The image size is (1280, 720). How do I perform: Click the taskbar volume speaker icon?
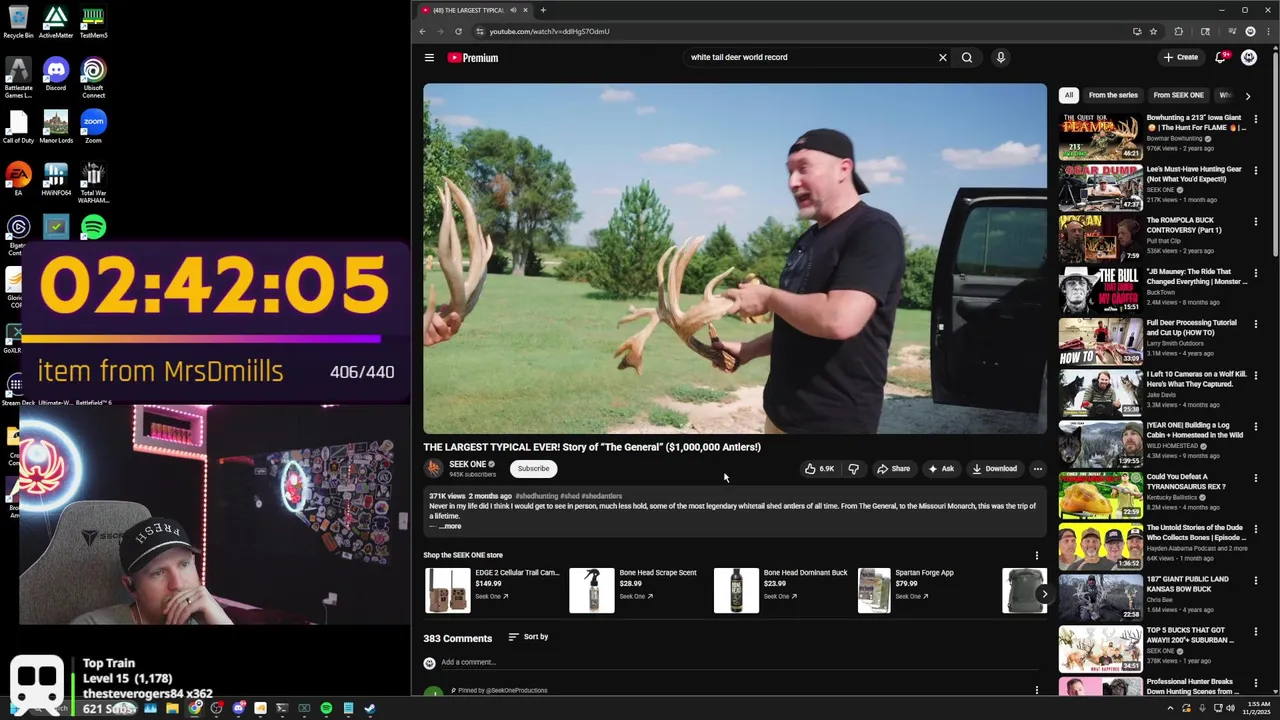[1231, 708]
